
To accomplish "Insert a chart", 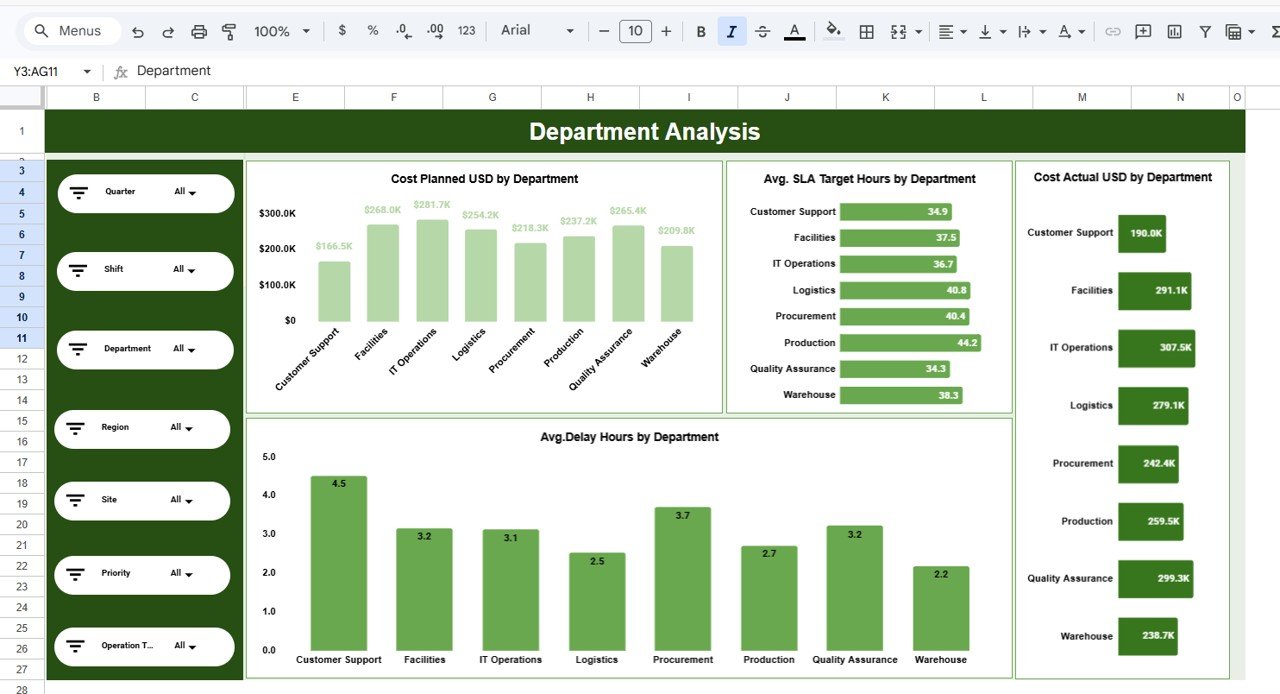I will pyautogui.click(x=1173, y=31).
